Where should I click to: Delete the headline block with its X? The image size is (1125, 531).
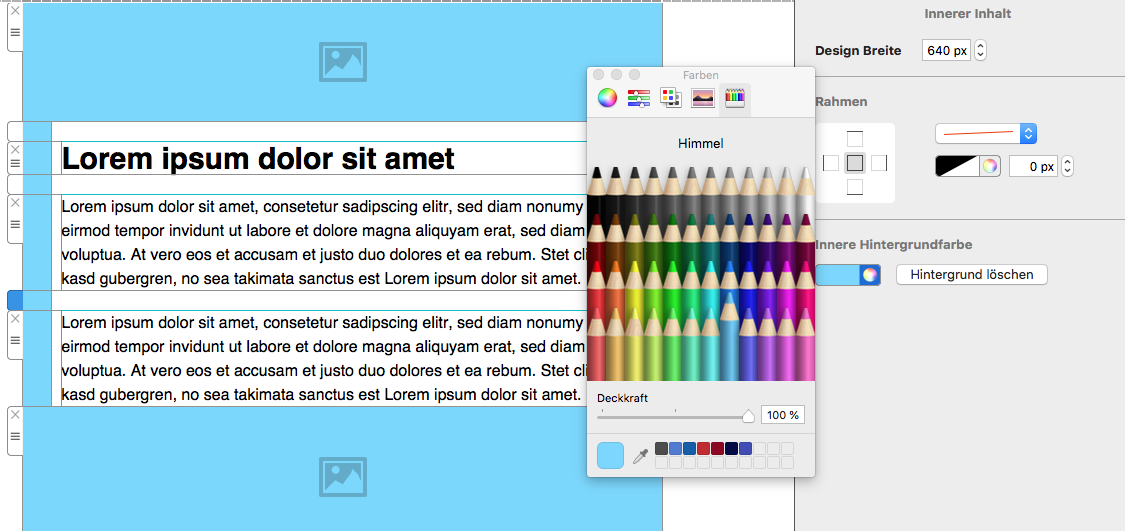15,149
